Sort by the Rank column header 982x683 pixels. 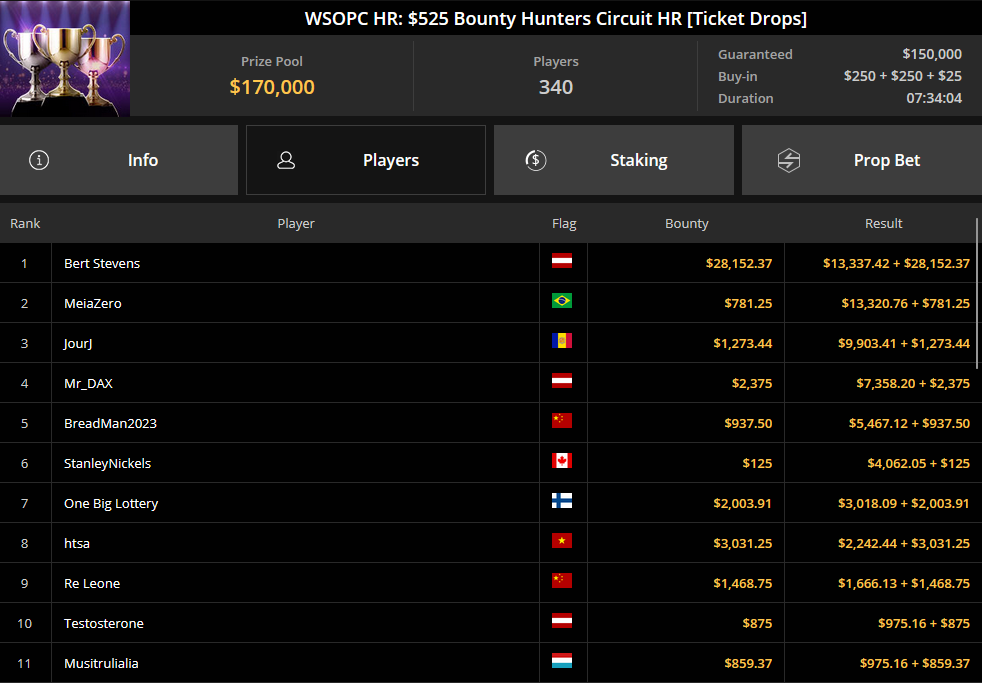coord(25,223)
